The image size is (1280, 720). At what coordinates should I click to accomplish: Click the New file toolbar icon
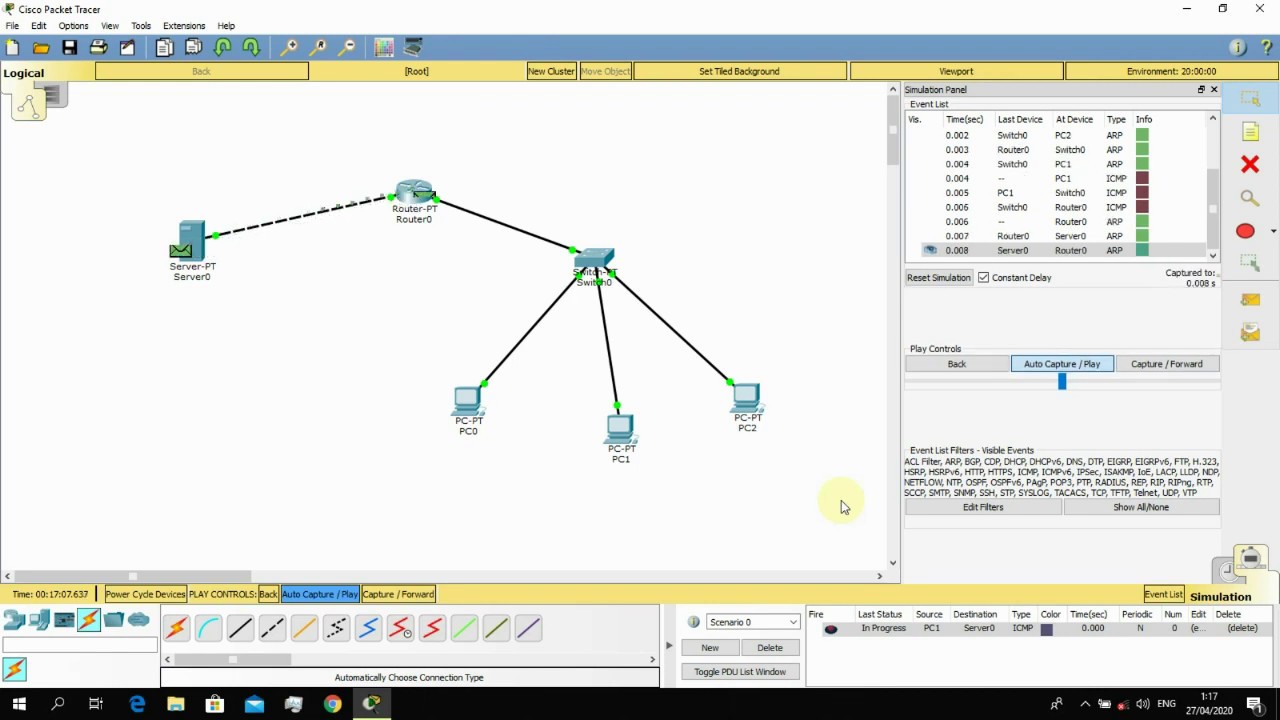click(x=12, y=47)
